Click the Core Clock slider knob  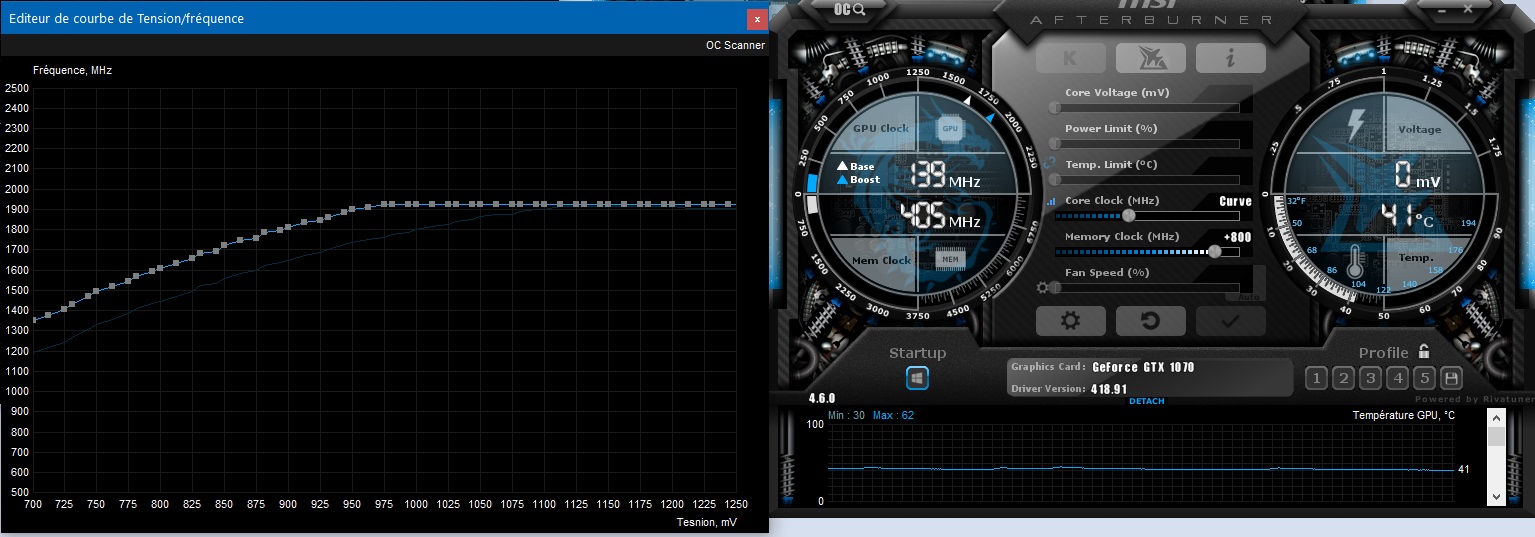tap(1129, 215)
